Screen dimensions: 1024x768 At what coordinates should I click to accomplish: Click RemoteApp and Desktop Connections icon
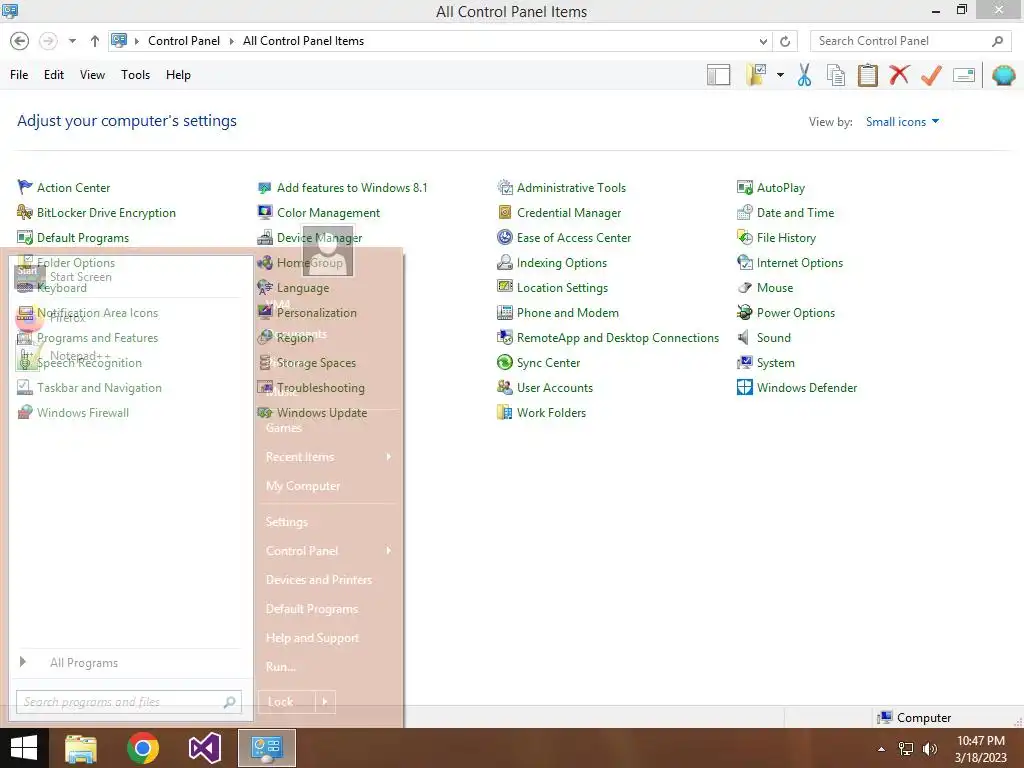tap(505, 338)
